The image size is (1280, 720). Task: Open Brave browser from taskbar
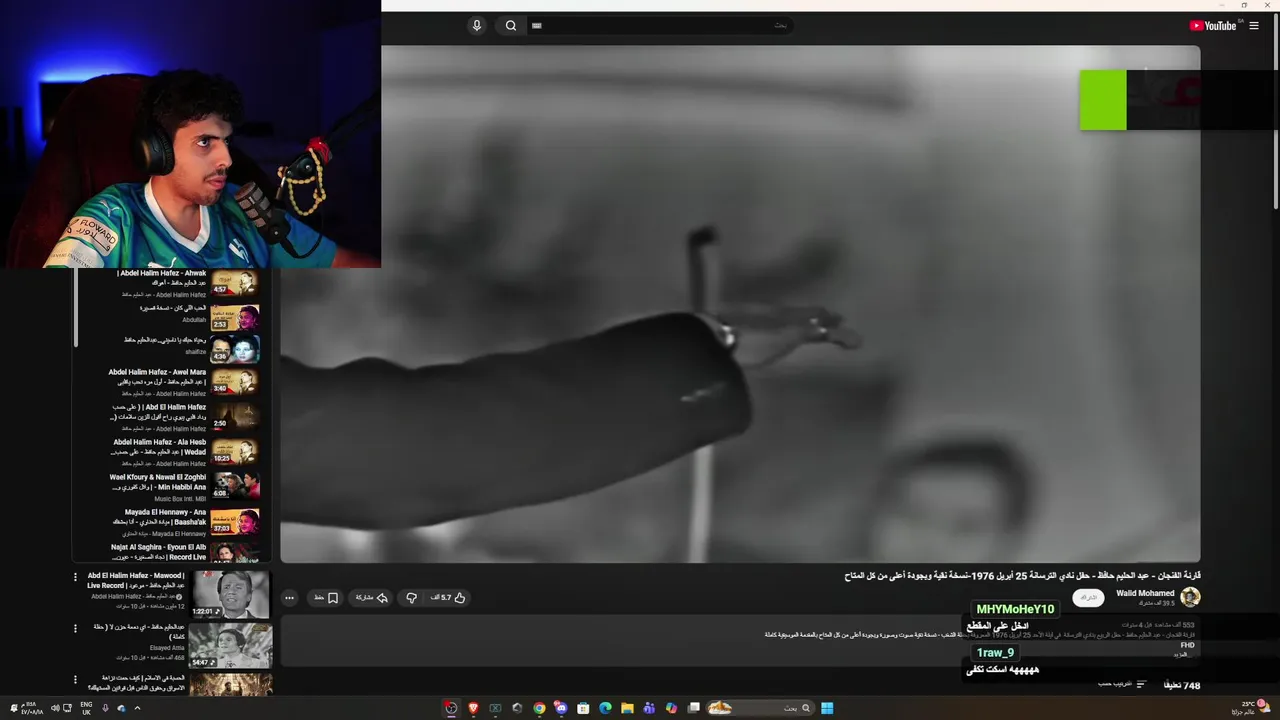tap(473, 708)
